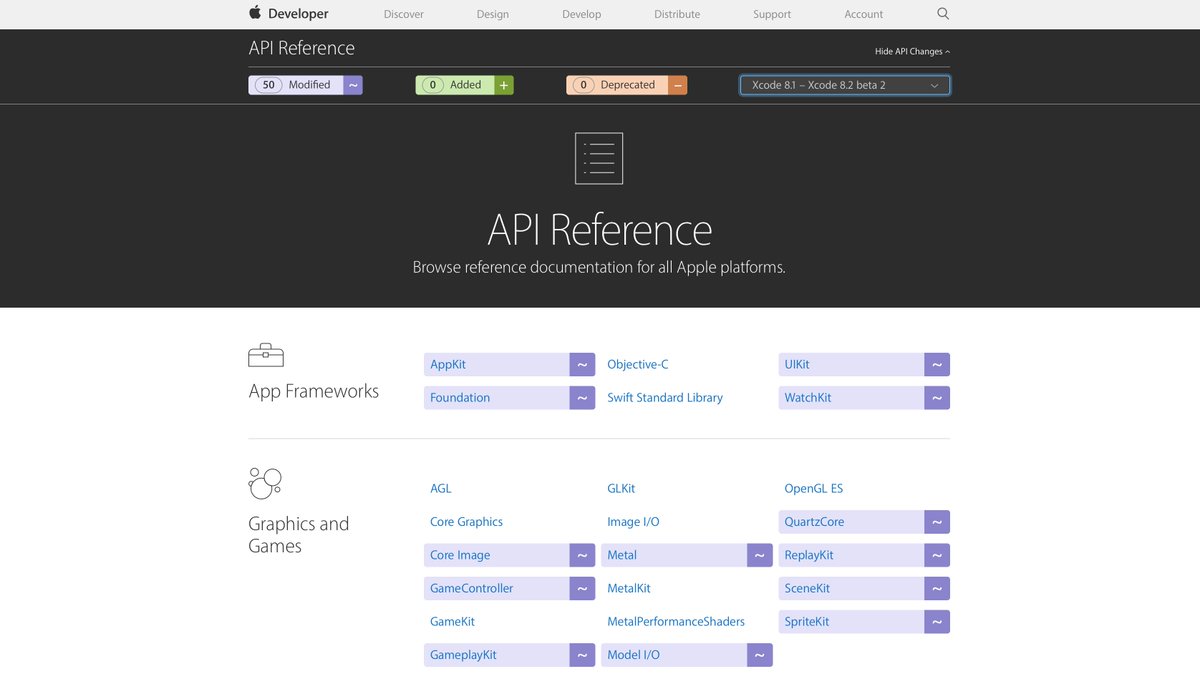This screenshot has height=689, width=1200.
Task: Click the tilde badge next to Foundation
Action: pos(582,398)
